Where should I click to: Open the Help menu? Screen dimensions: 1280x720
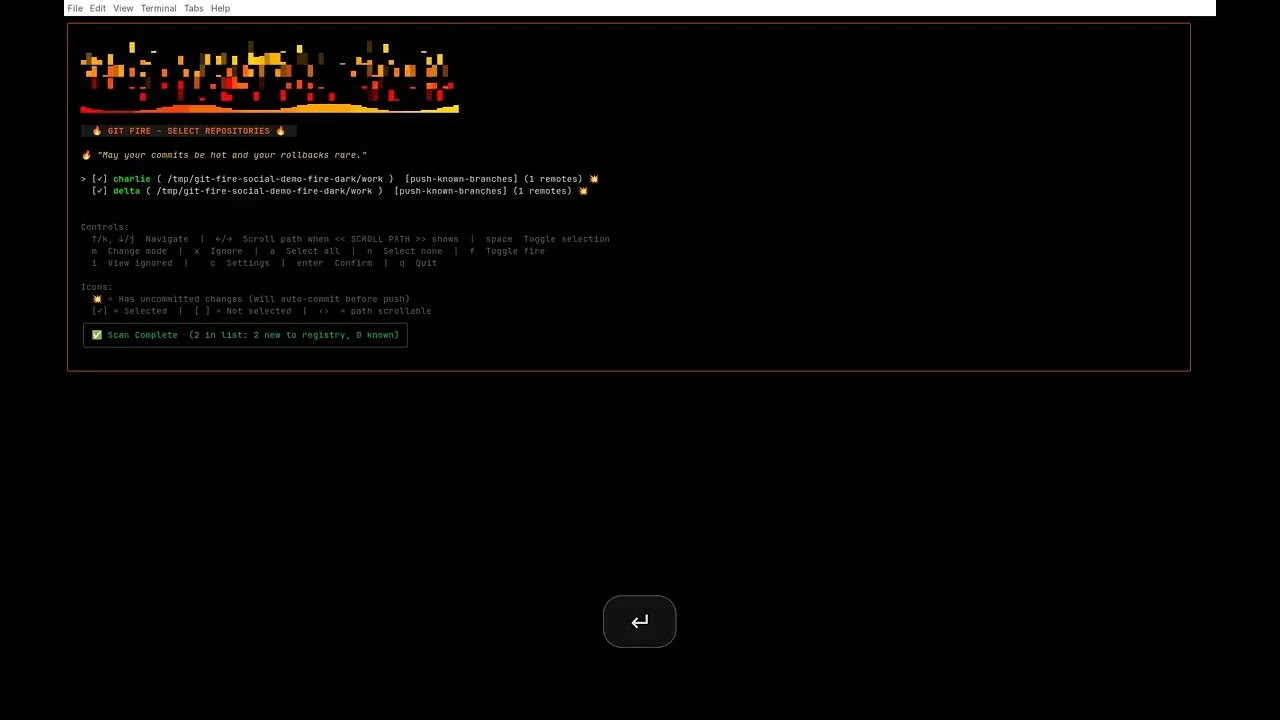point(220,8)
